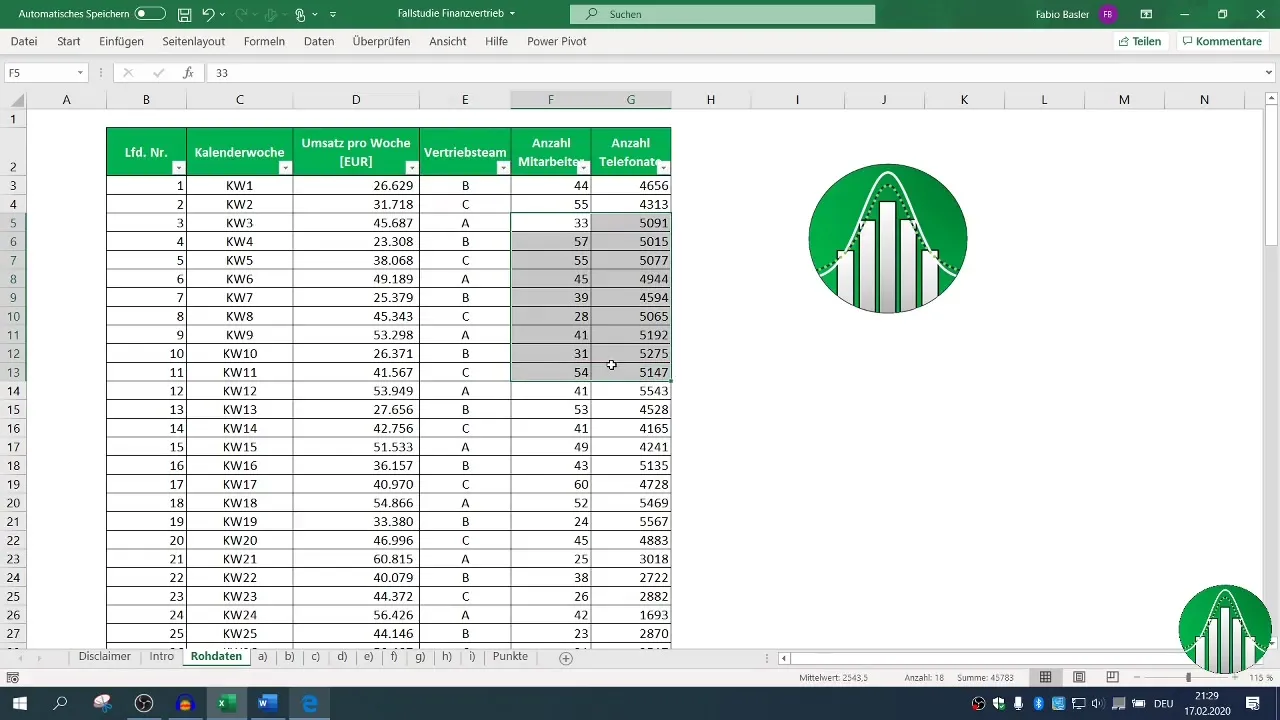This screenshot has height=720, width=1280.
Task: Click the Teilen share button
Action: tap(1140, 41)
